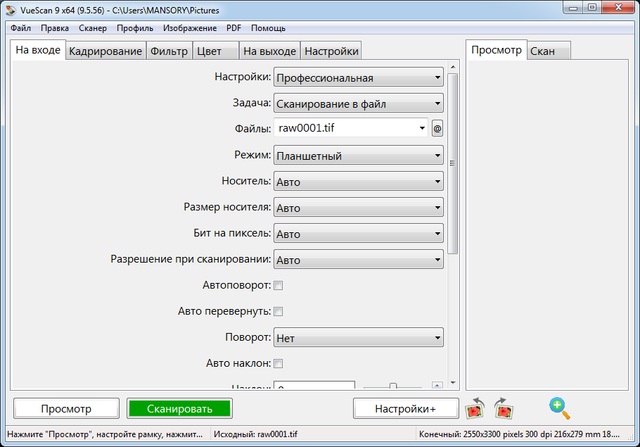
Task: Open the Поворот dropdown set to Нет
Action: coord(358,338)
